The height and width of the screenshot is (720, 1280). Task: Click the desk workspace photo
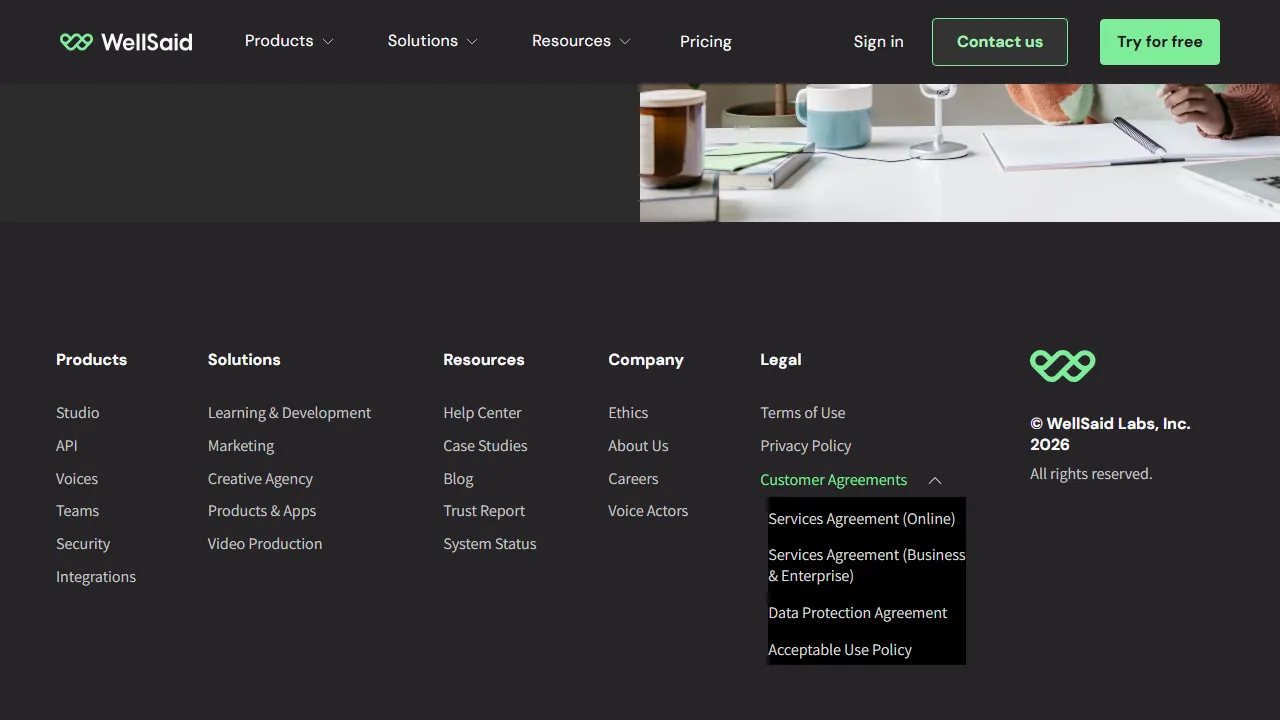[x=960, y=153]
